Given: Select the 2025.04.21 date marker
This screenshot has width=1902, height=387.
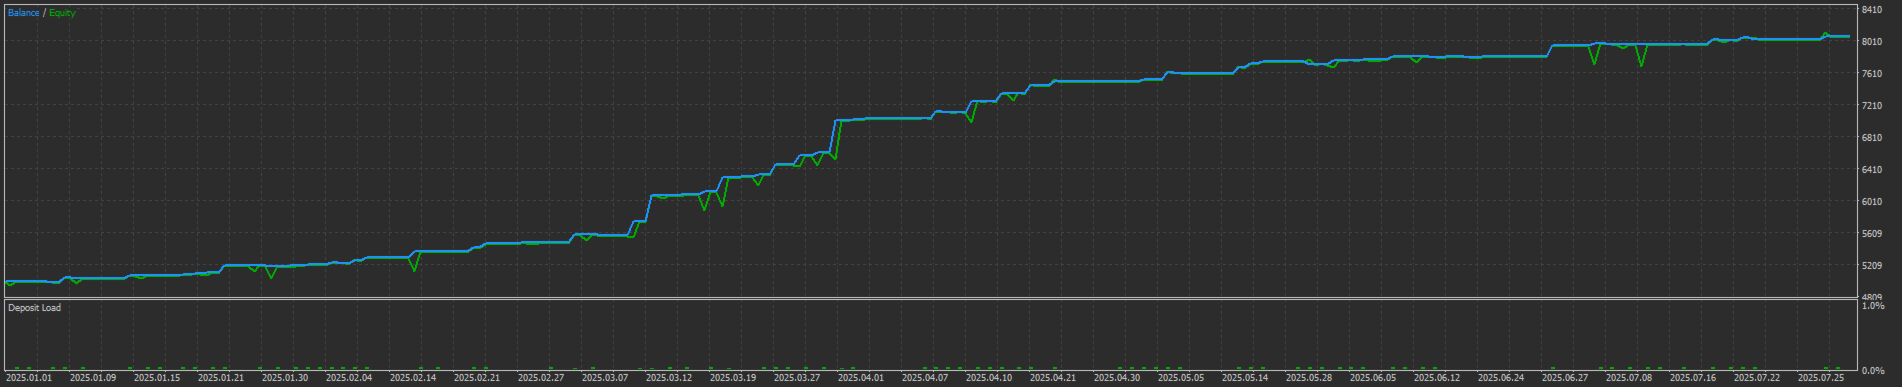Looking at the screenshot, I should click(x=1053, y=378).
